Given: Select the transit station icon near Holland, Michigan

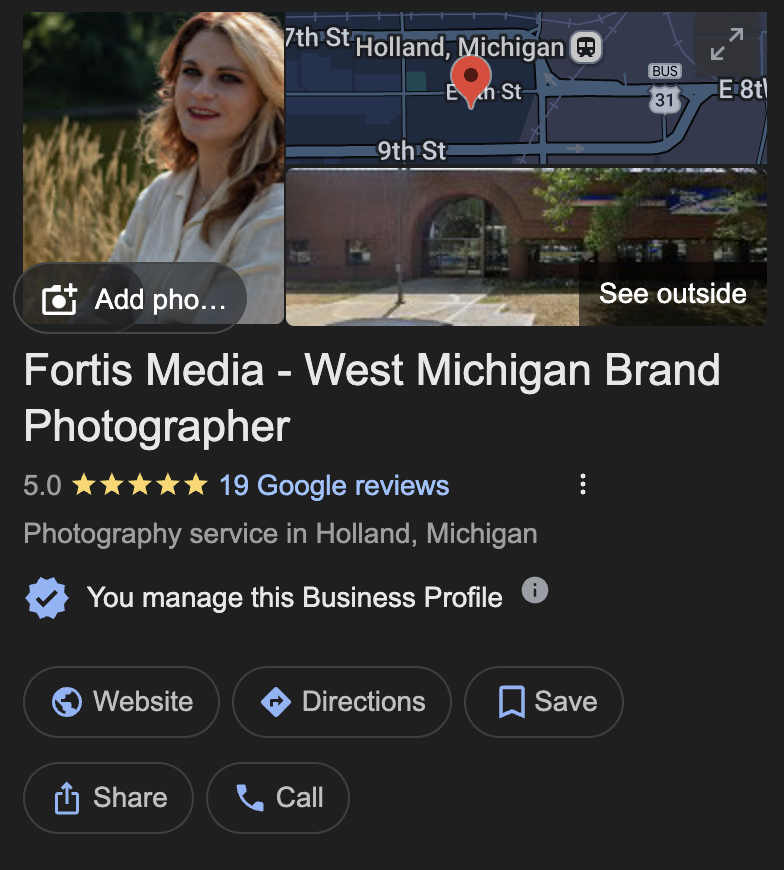Looking at the screenshot, I should tap(586, 47).
